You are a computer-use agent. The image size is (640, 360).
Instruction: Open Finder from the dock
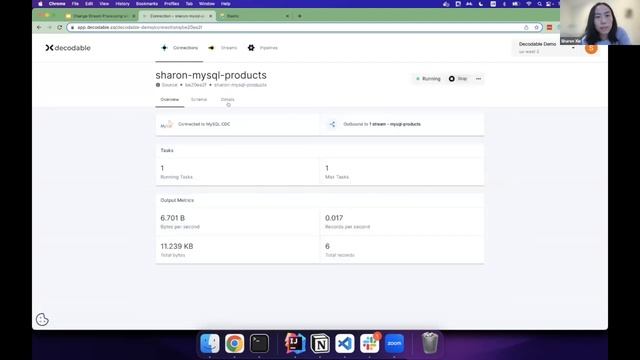click(210, 343)
